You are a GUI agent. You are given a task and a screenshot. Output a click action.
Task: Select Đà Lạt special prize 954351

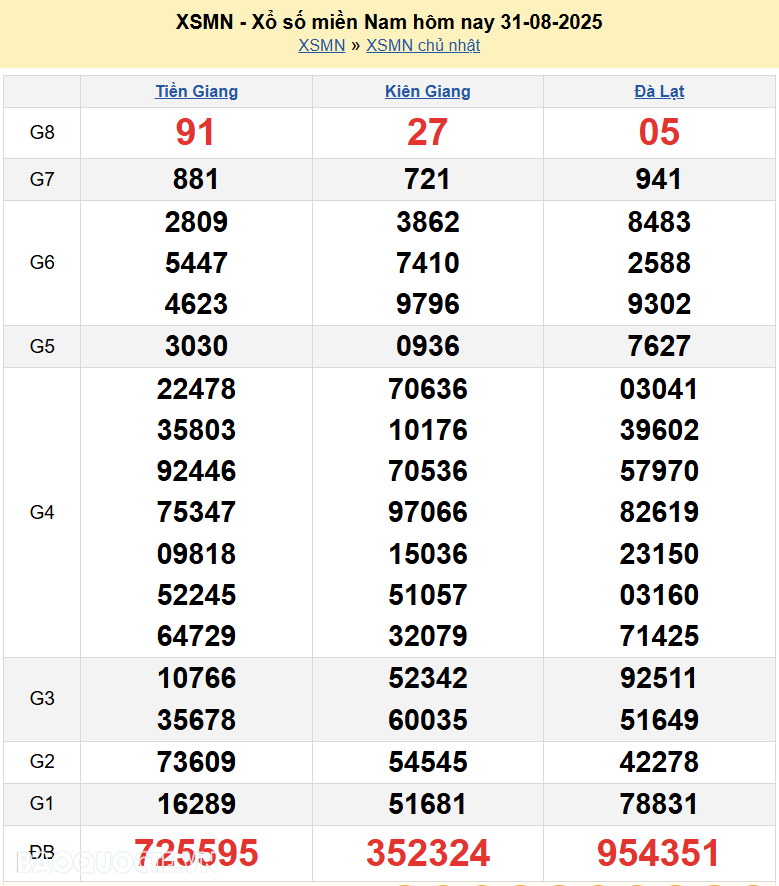coord(658,853)
